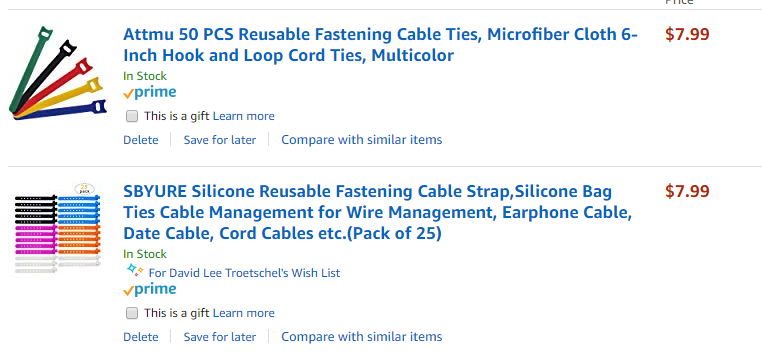Click Learn more beside the SBYURE gift option
The width and height of the screenshot is (762, 361).
click(x=243, y=313)
